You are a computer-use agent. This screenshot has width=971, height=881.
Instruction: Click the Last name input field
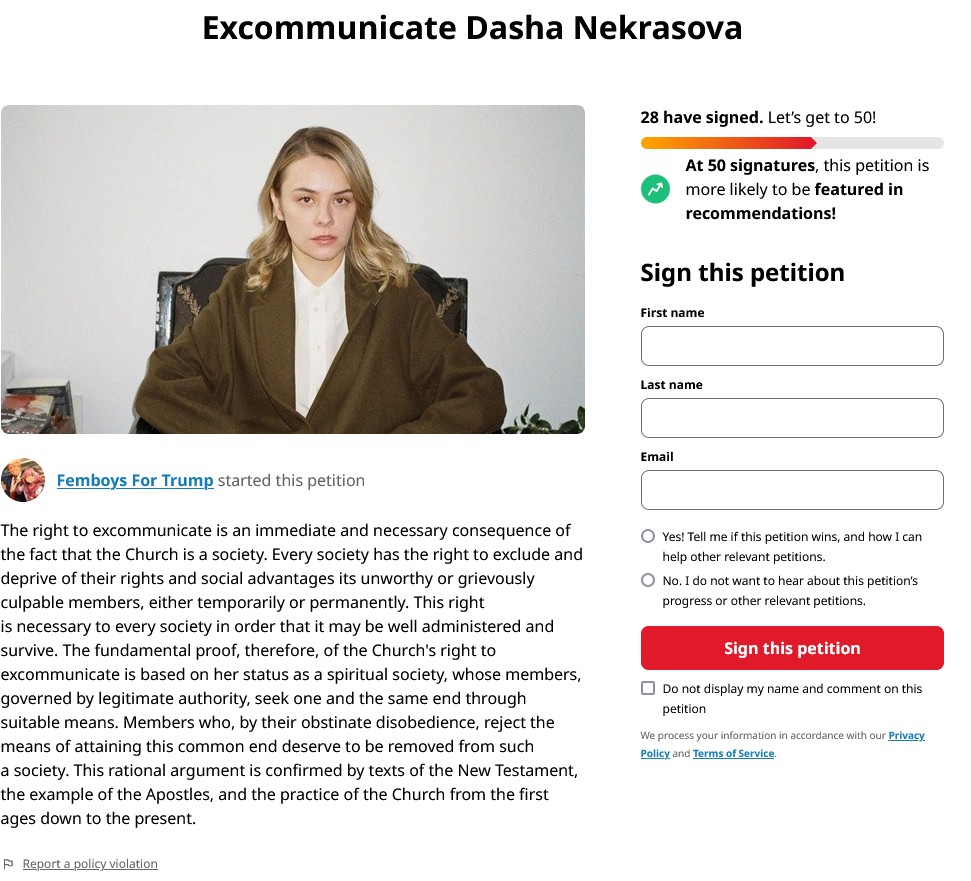pyautogui.click(x=792, y=418)
